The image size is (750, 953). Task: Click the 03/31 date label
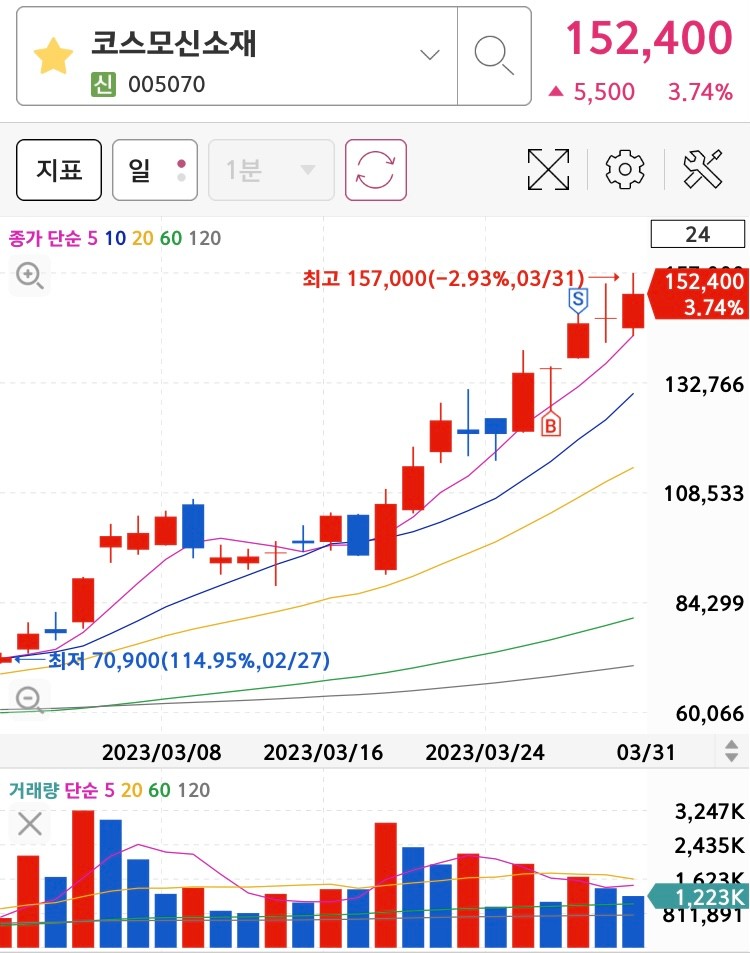click(x=645, y=752)
